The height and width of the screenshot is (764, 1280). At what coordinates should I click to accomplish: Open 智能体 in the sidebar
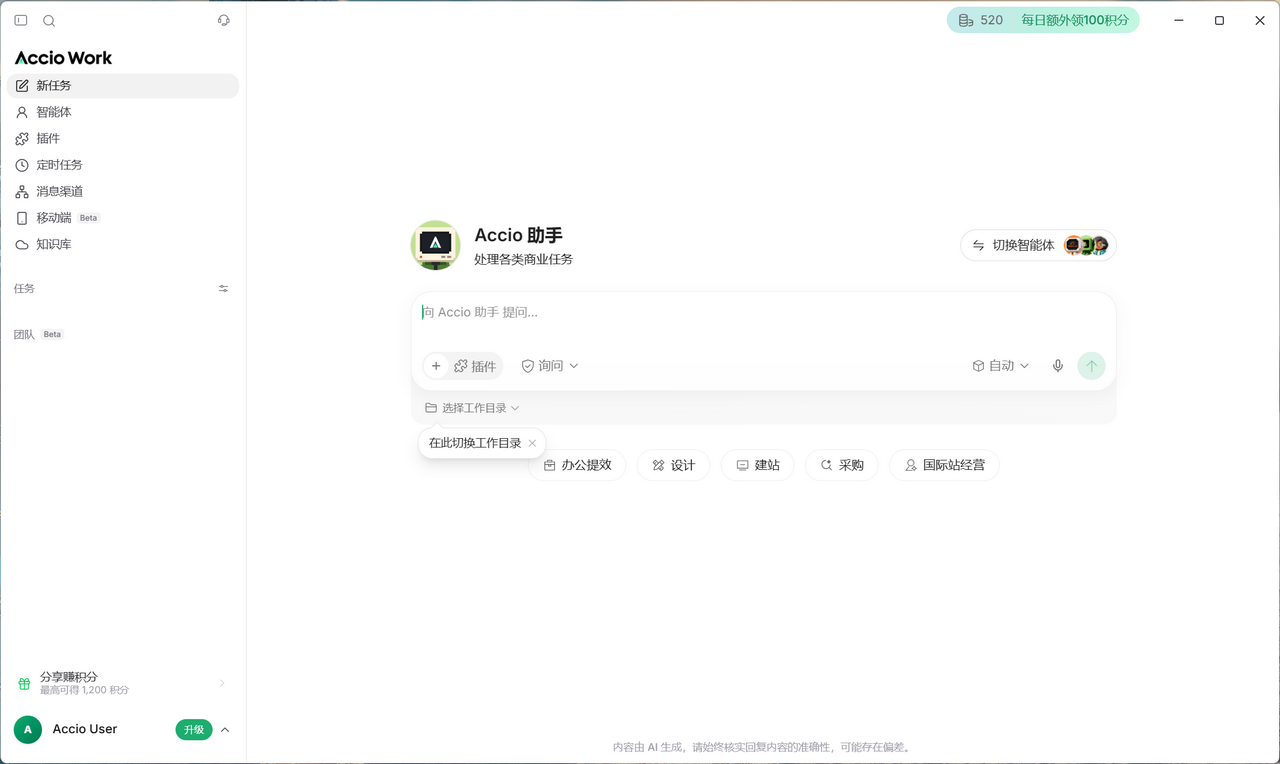click(123, 112)
